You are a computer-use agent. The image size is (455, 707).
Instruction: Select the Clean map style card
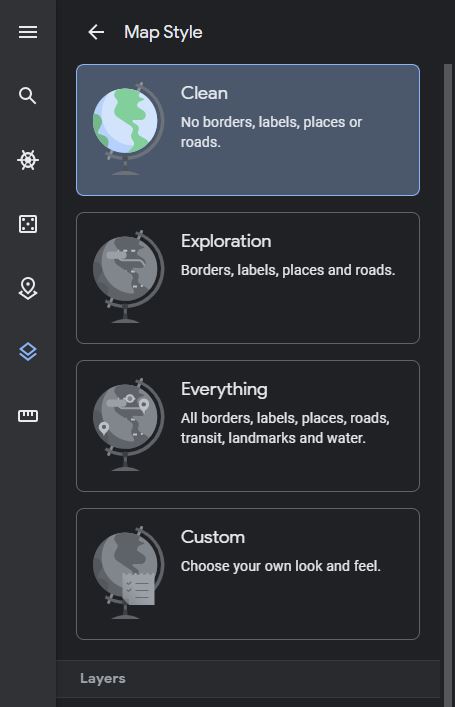click(248, 130)
